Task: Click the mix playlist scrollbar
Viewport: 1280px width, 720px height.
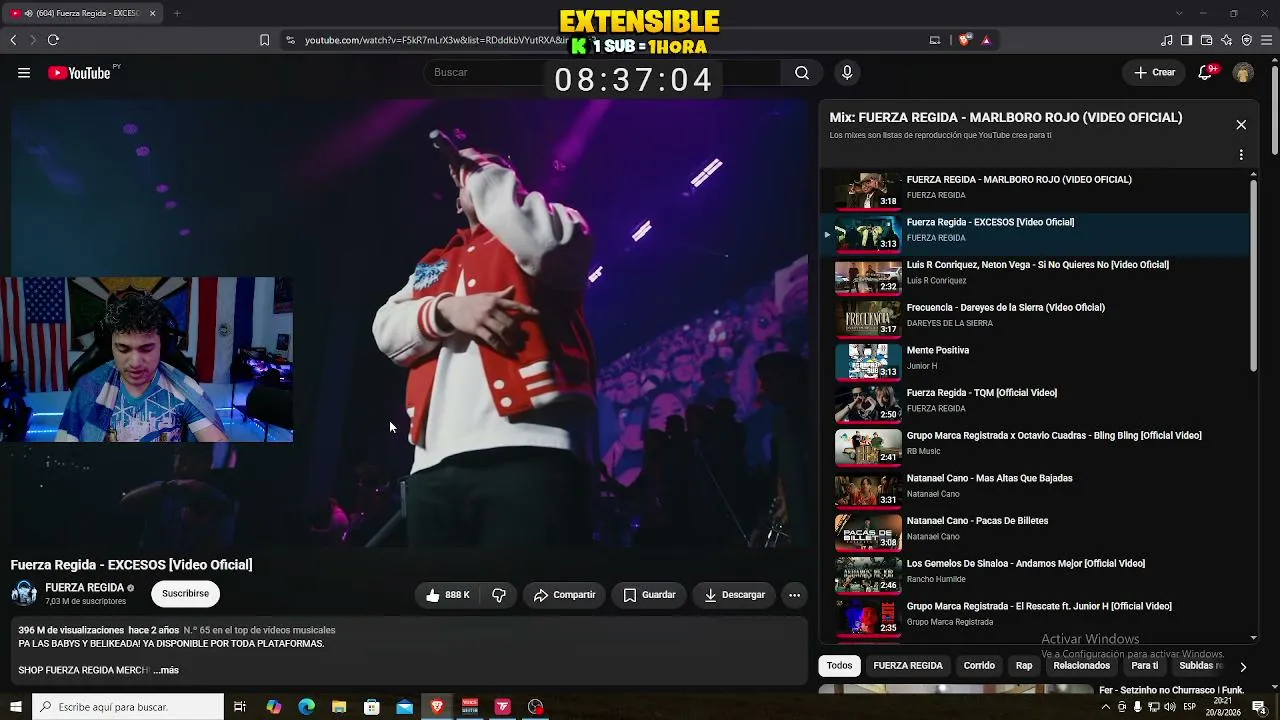Action: point(1254,275)
